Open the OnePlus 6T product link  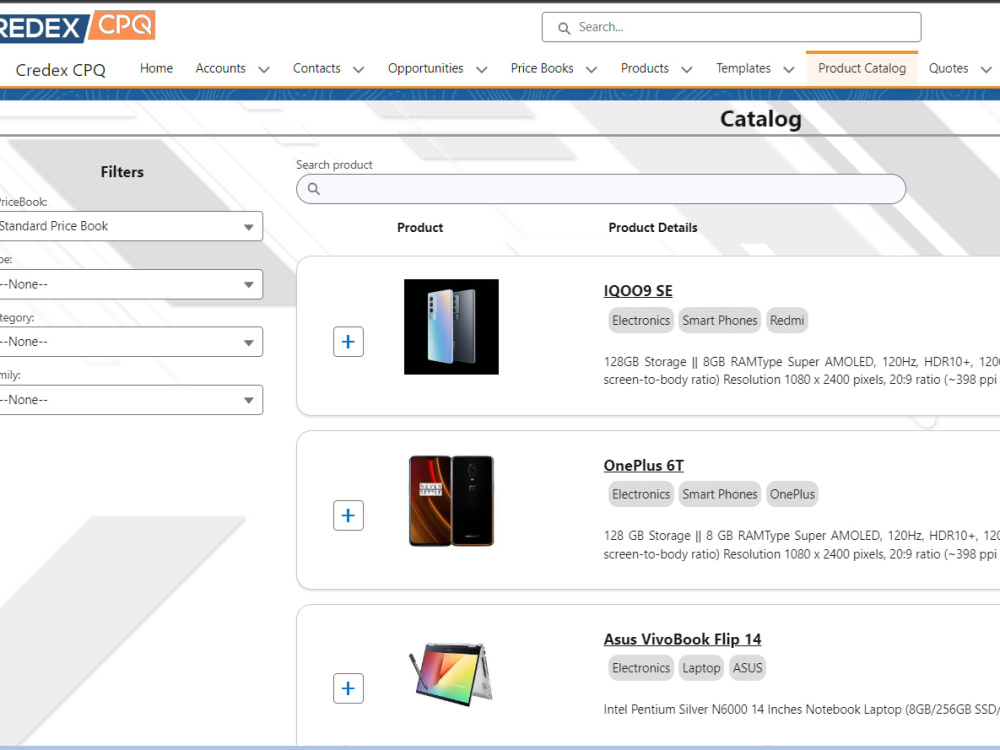[643, 466]
